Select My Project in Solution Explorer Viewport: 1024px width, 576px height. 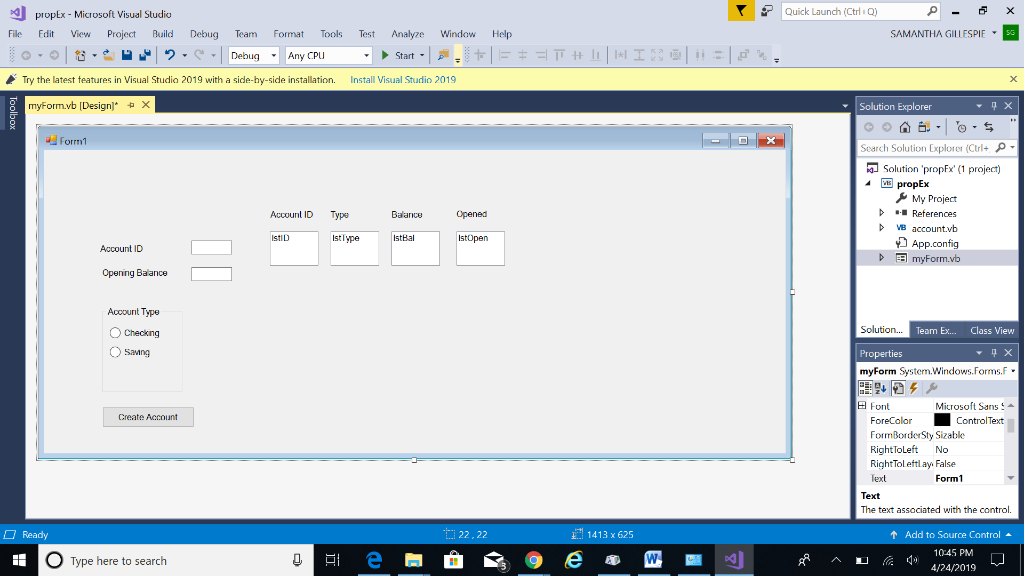pos(934,199)
